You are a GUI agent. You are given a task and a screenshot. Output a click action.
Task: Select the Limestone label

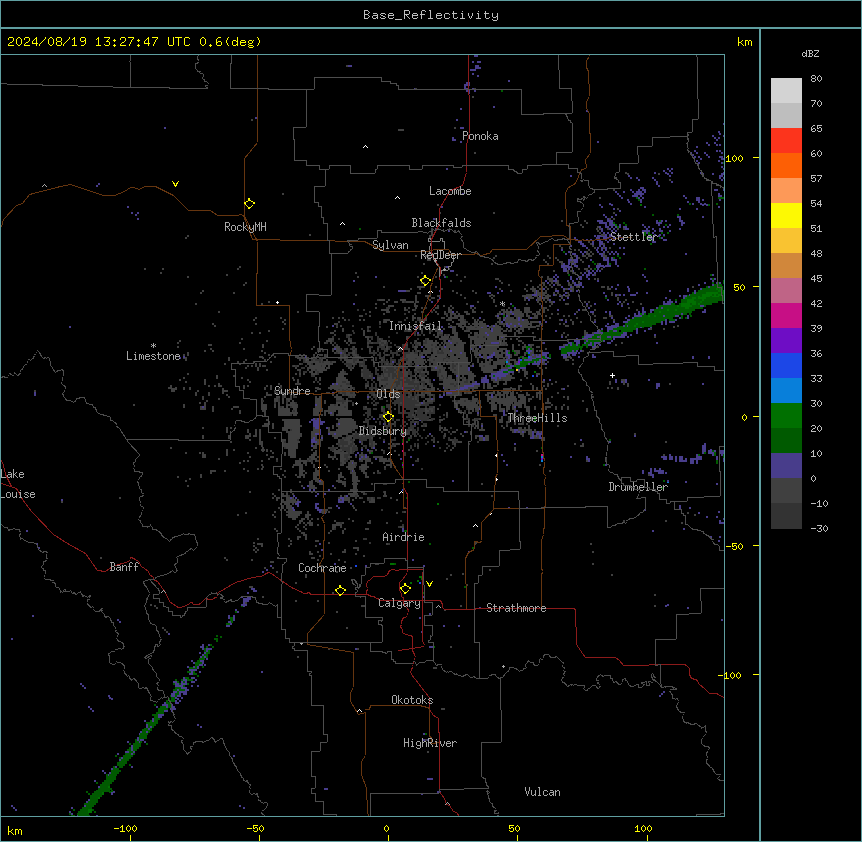153,356
